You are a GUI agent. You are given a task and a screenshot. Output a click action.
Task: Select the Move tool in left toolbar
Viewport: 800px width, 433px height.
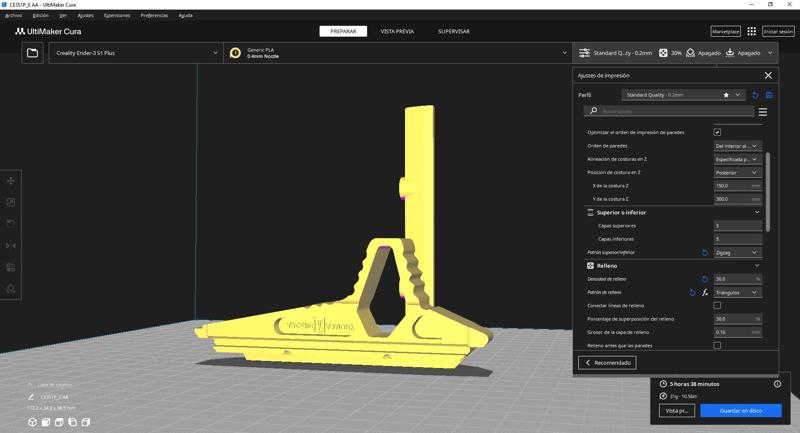click(x=11, y=181)
